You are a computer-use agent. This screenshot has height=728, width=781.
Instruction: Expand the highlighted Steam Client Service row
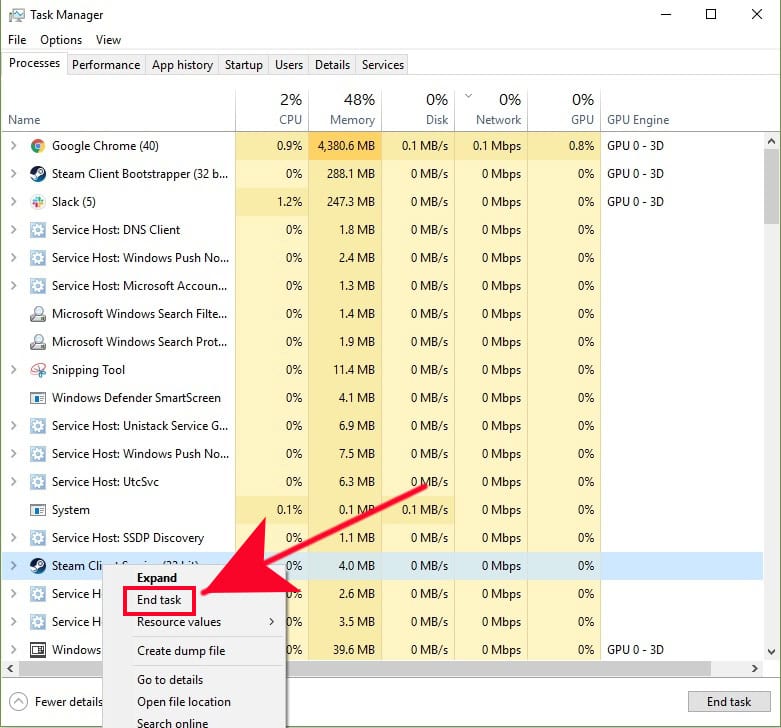(x=13, y=566)
